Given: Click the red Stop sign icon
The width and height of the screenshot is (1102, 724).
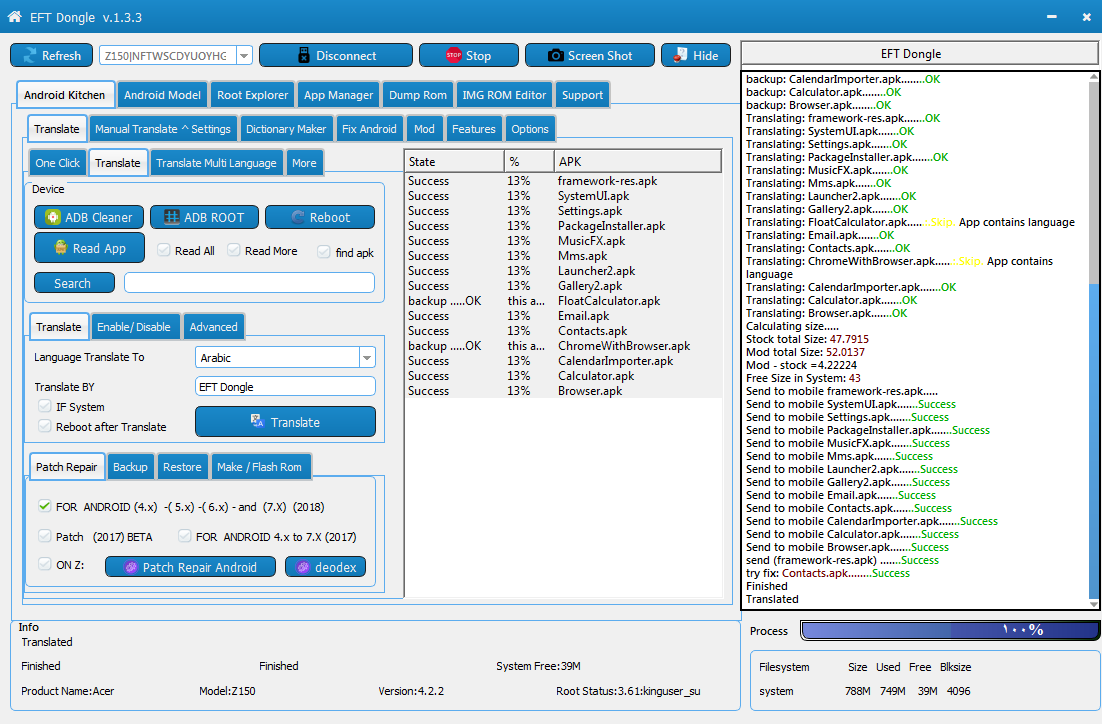Looking at the screenshot, I should (x=453, y=56).
